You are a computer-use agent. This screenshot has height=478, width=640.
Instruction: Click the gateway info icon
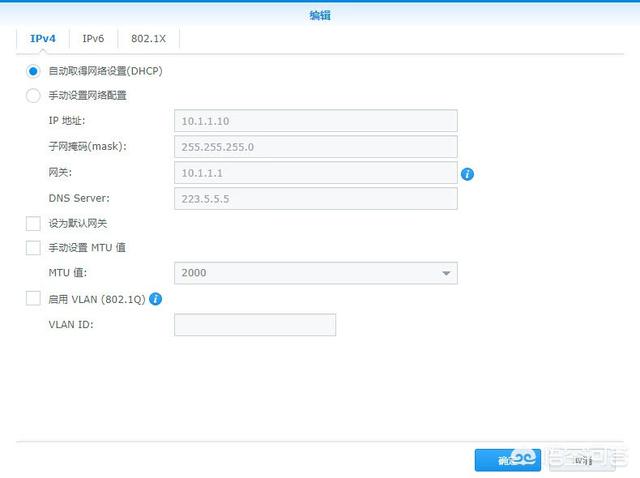[x=467, y=174]
